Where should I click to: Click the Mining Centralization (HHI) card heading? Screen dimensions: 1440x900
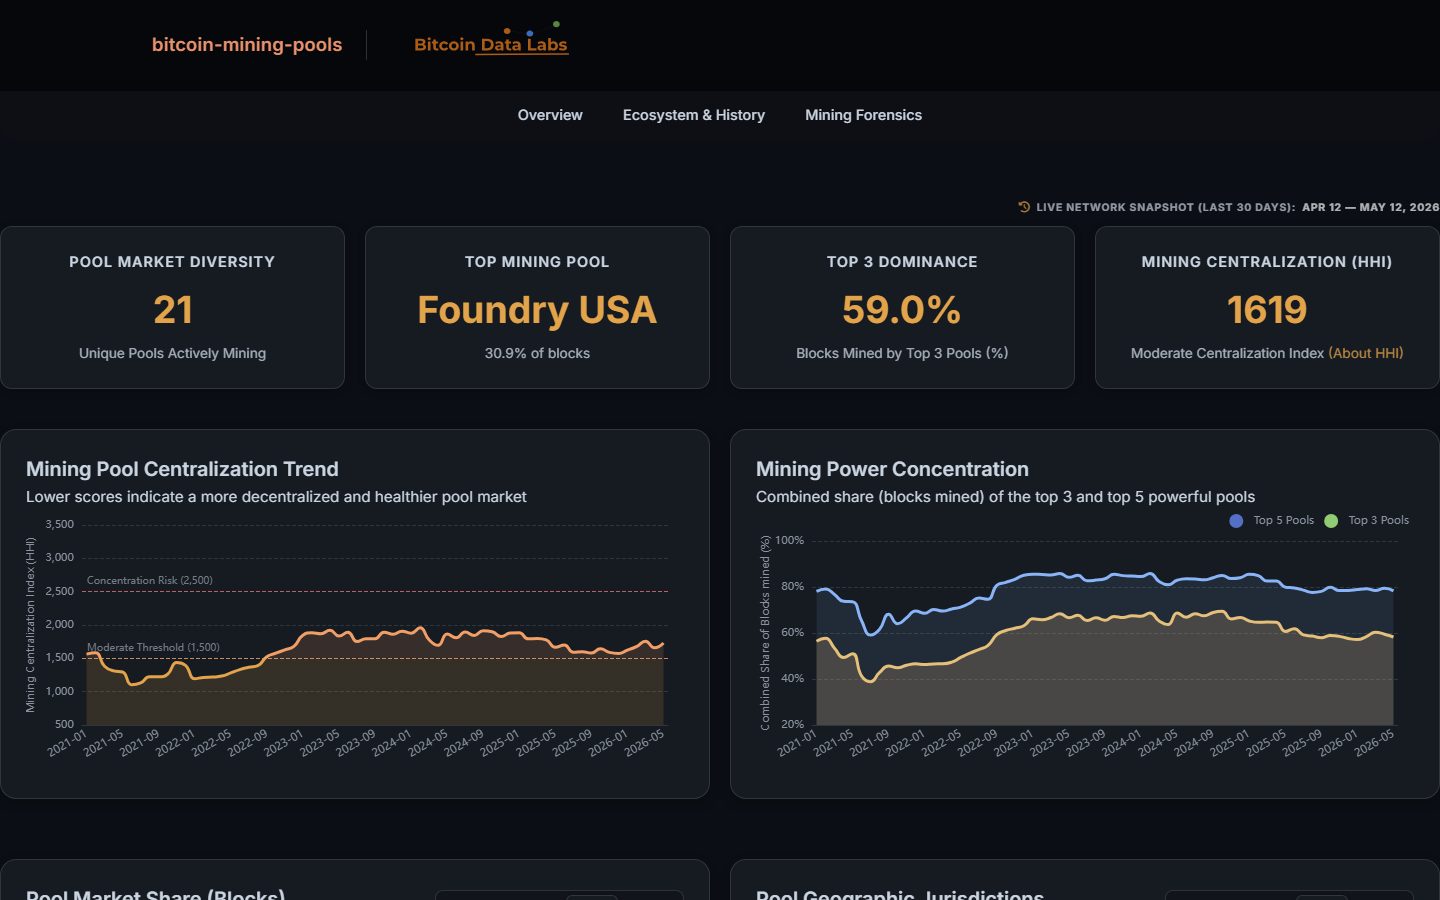click(x=1267, y=262)
